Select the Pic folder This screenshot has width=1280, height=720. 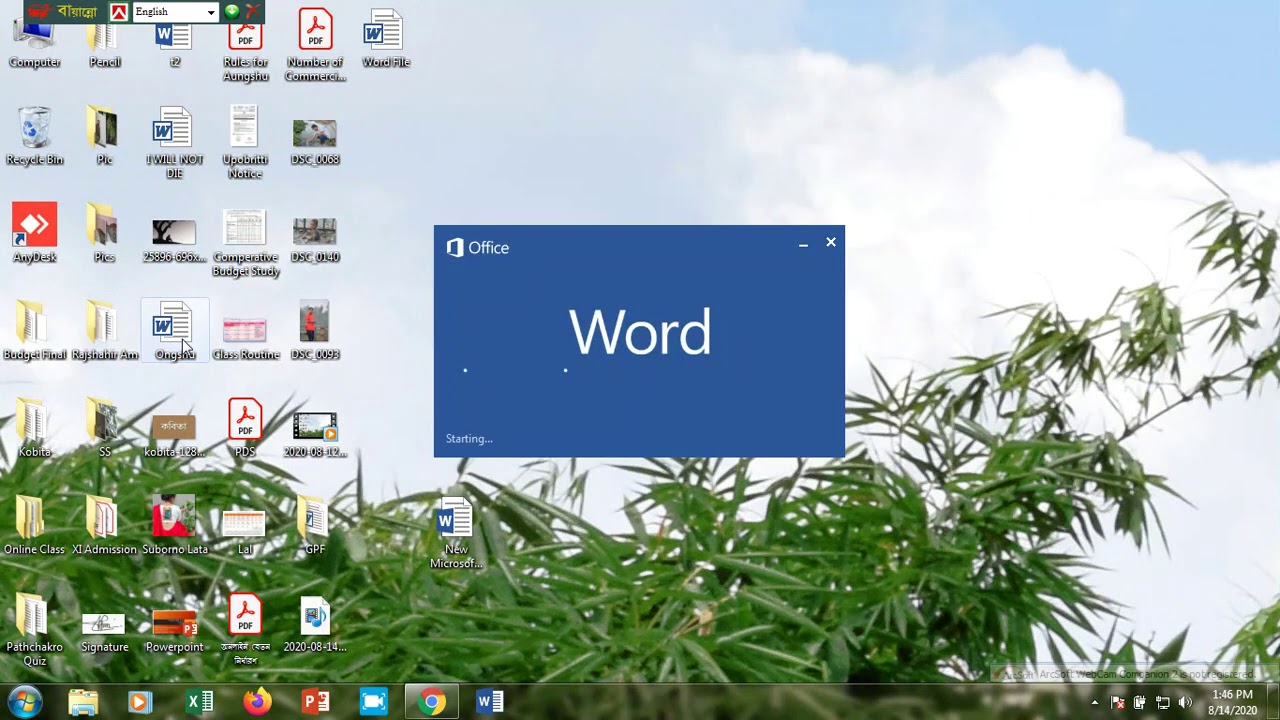coord(104,135)
